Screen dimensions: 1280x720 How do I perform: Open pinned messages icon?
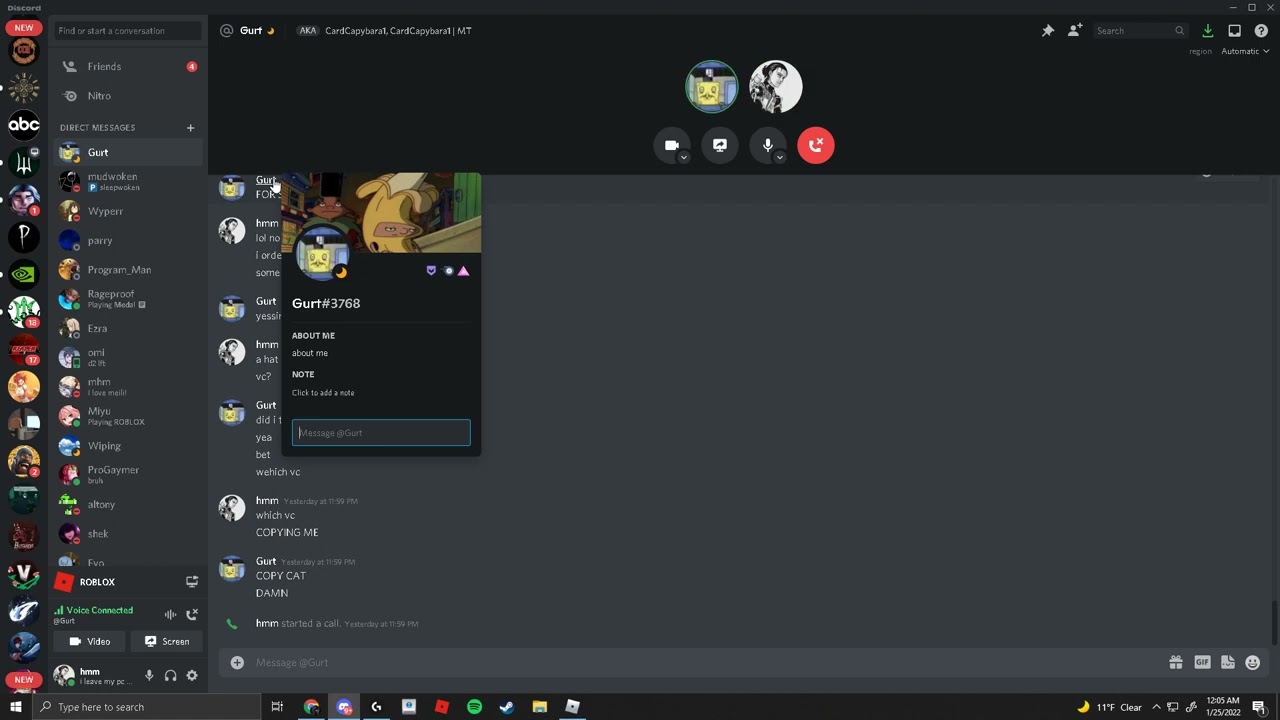tap(1048, 31)
